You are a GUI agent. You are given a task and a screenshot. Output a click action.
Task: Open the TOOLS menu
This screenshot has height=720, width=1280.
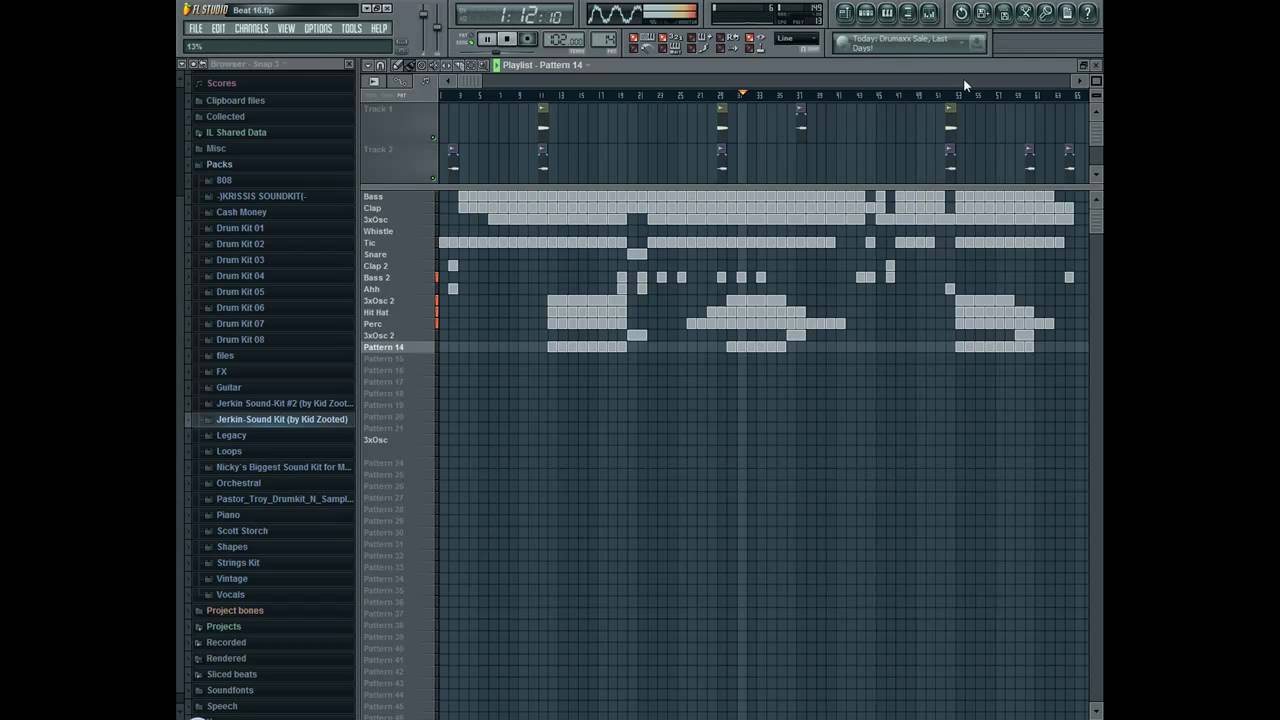tap(351, 29)
